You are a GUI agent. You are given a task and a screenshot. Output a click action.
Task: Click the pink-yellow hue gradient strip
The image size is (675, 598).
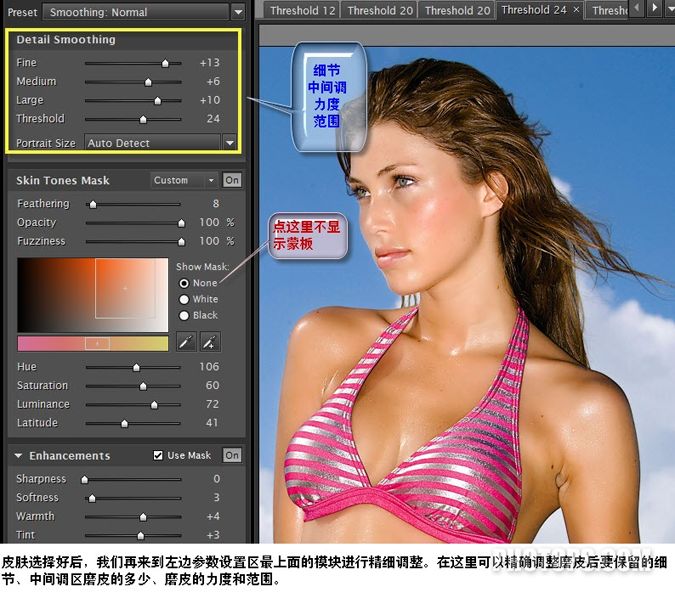point(93,344)
